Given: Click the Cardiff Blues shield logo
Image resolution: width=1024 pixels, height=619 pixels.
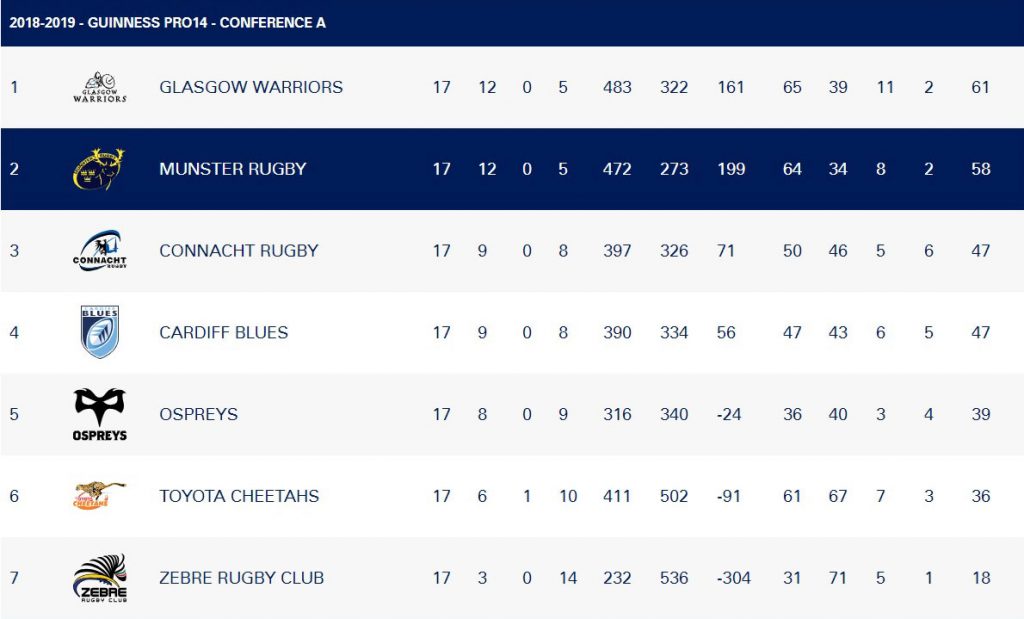Looking at the screenshot, I should [99, 332].
